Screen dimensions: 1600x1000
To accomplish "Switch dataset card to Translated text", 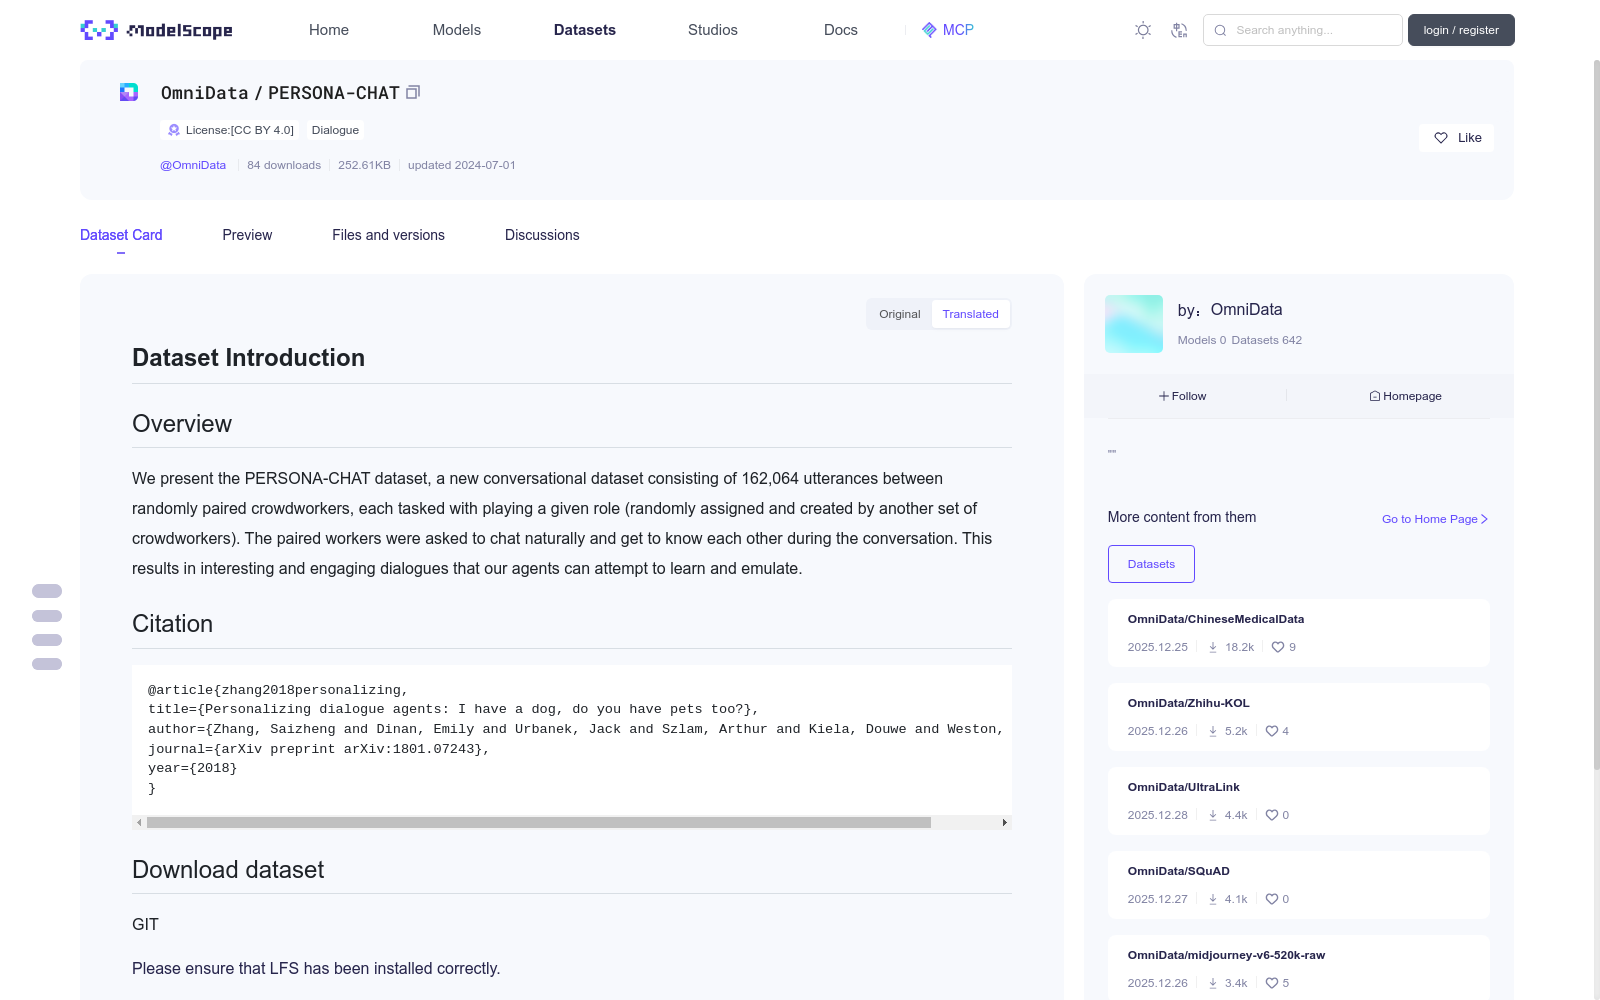I will (970, 314).
